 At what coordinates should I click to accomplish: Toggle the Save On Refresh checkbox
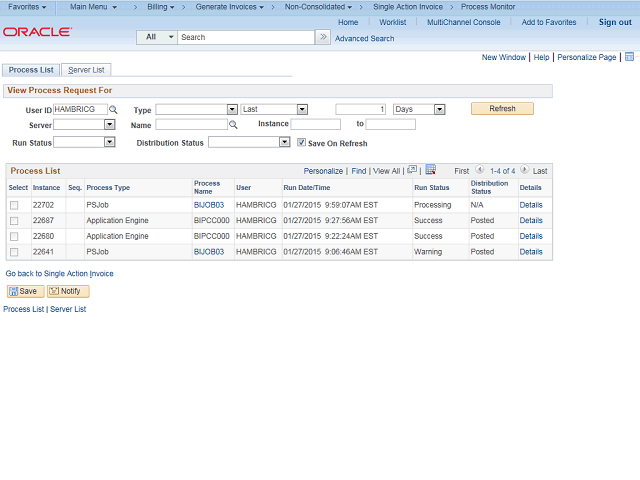click(301, 142)
